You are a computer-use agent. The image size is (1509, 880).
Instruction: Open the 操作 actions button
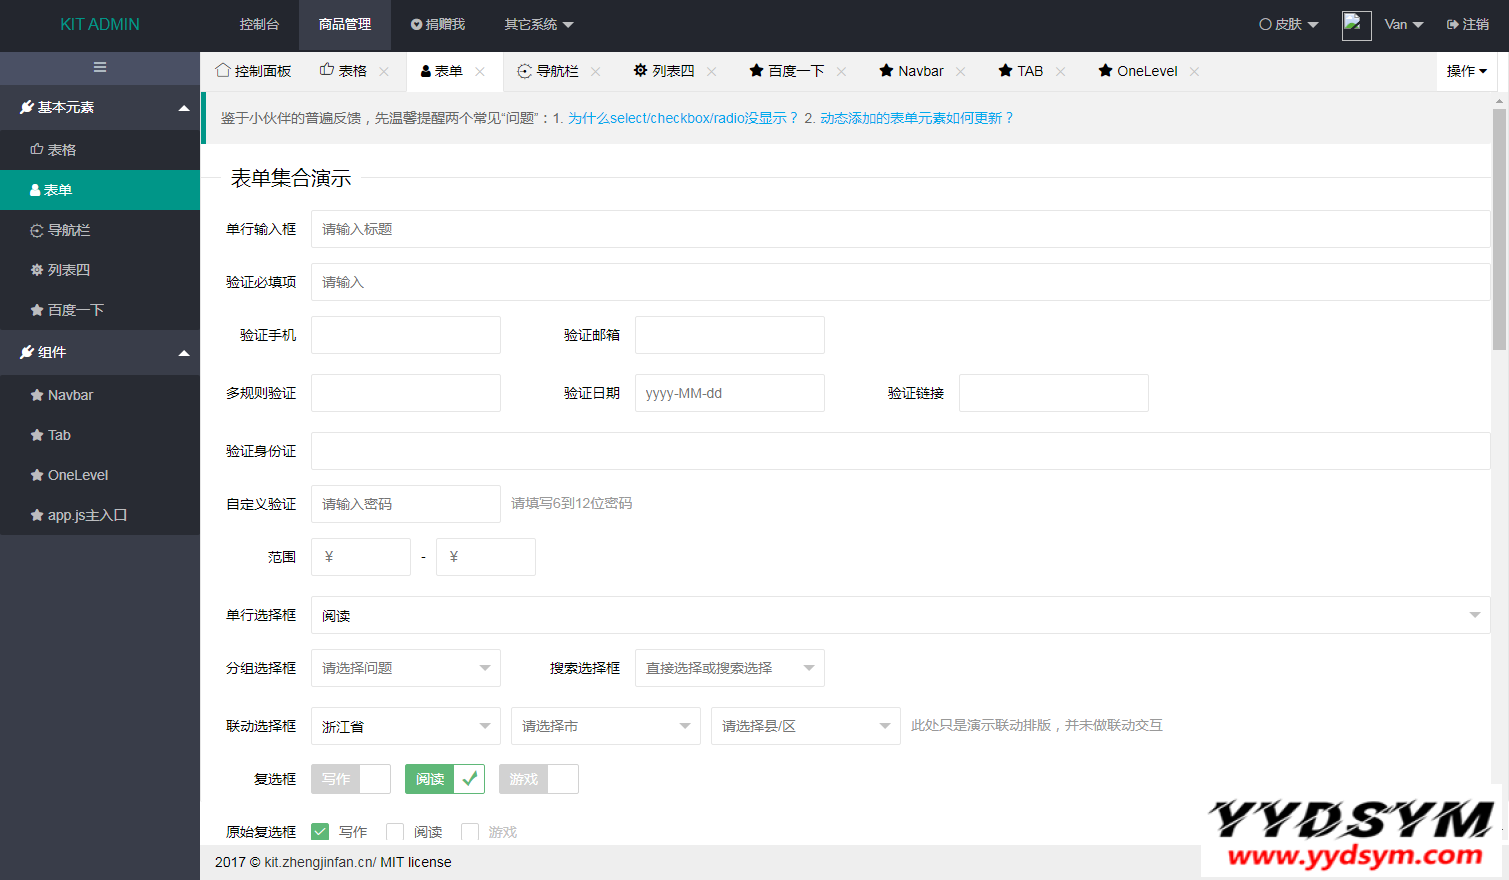coord(1466,71)
